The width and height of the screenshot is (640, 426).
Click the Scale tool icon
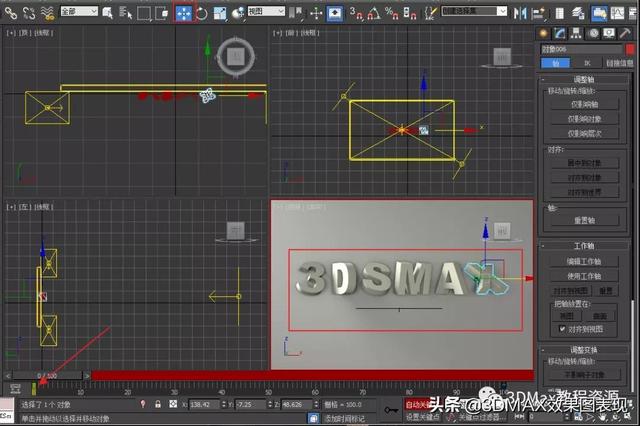pyautogui.click(x=219, y=13)
